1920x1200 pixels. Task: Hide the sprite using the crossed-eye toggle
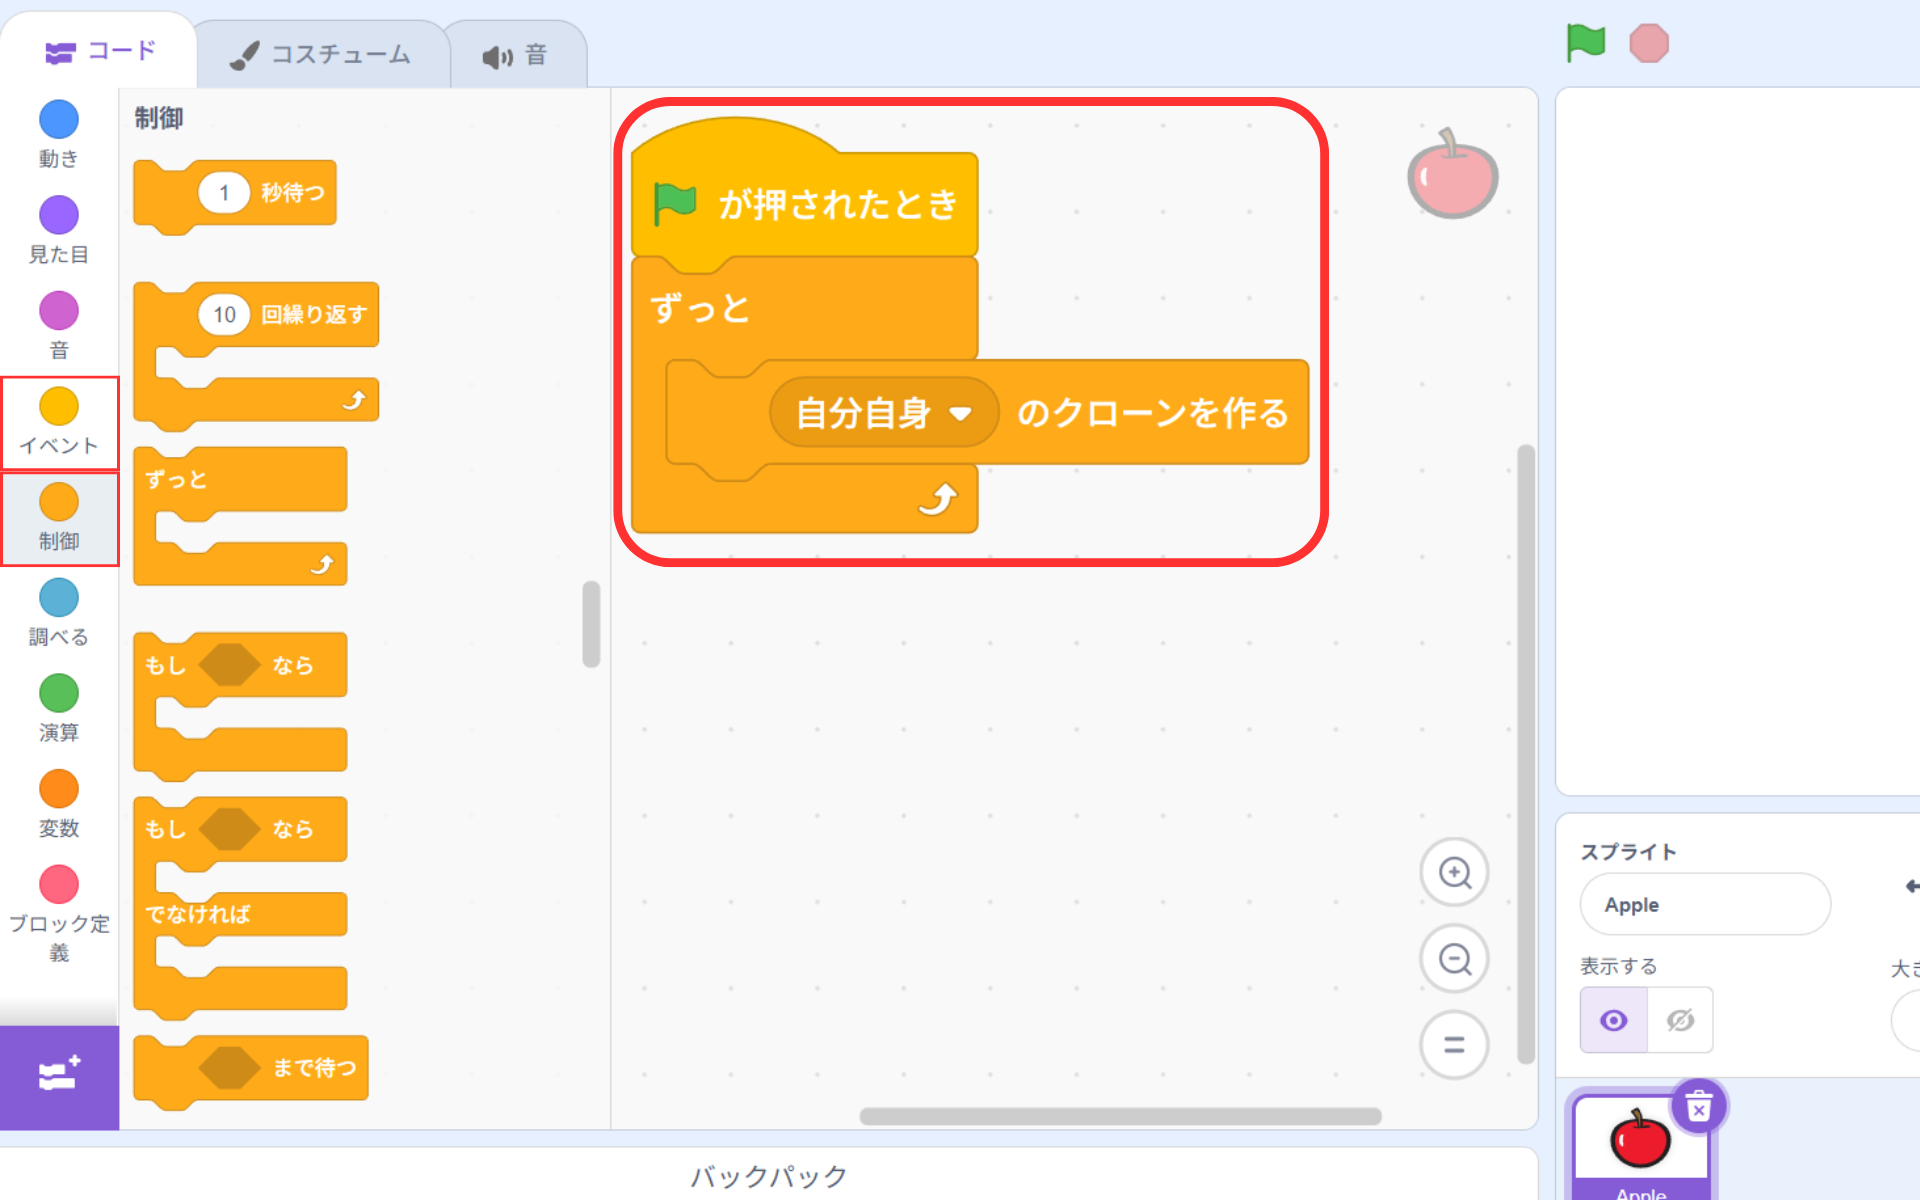[1680, 1020]
